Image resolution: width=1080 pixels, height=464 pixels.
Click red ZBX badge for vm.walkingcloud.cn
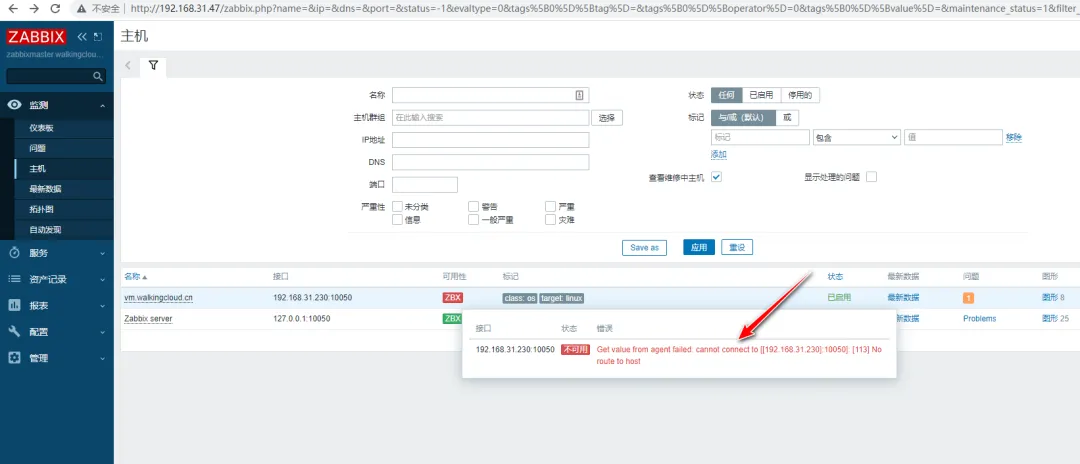pyautogui.click(x=453, y=297)
